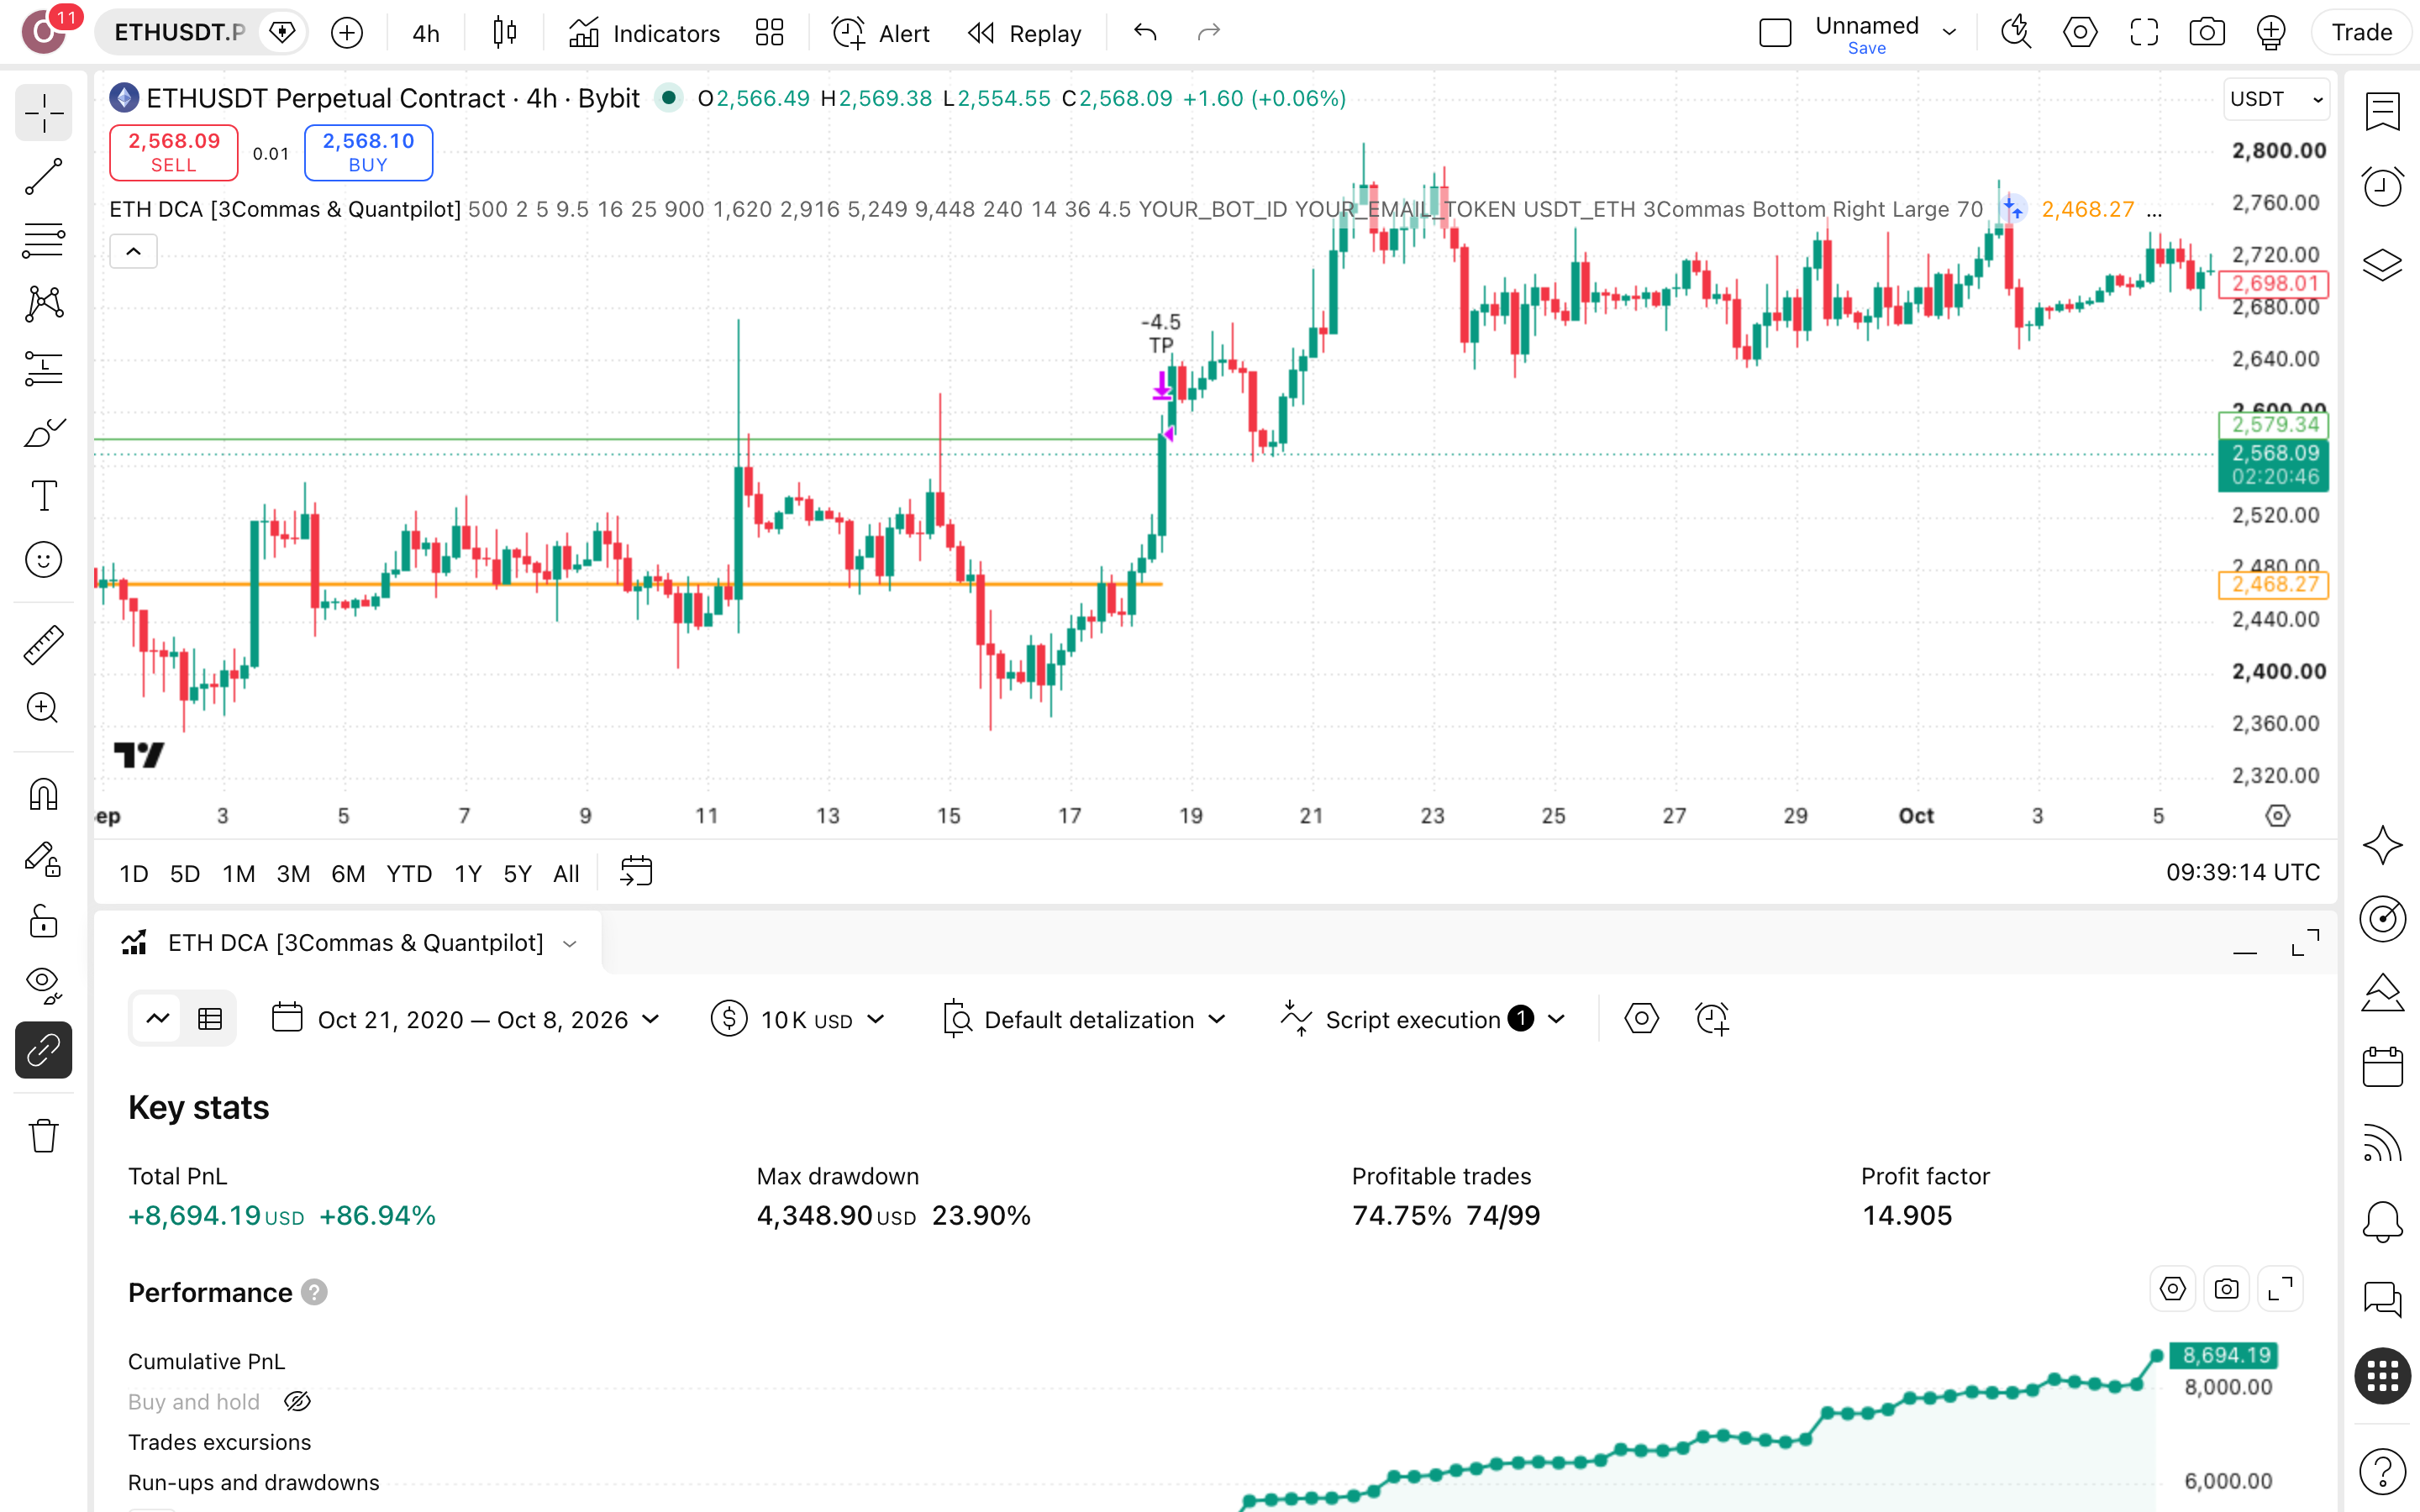Click the red SELL price button
The image size is (2420, 1512).
[x=174, y=152]
